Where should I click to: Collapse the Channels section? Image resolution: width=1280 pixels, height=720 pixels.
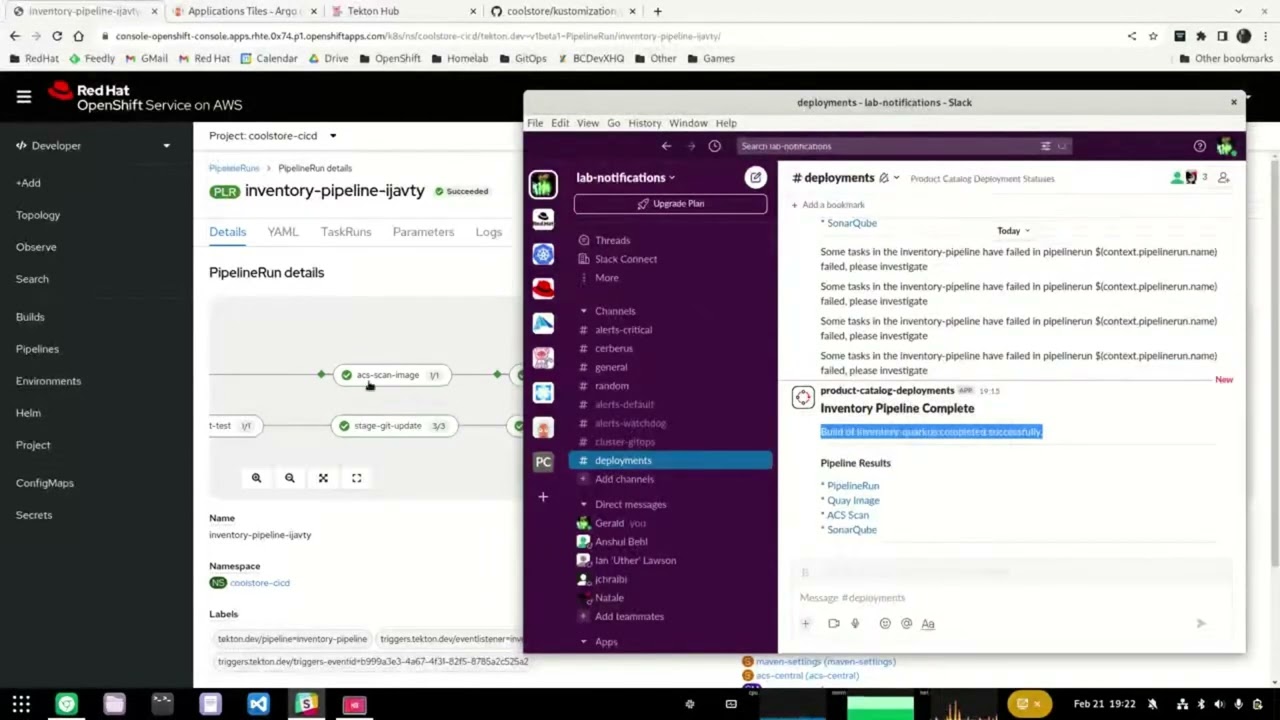(584, 311)
